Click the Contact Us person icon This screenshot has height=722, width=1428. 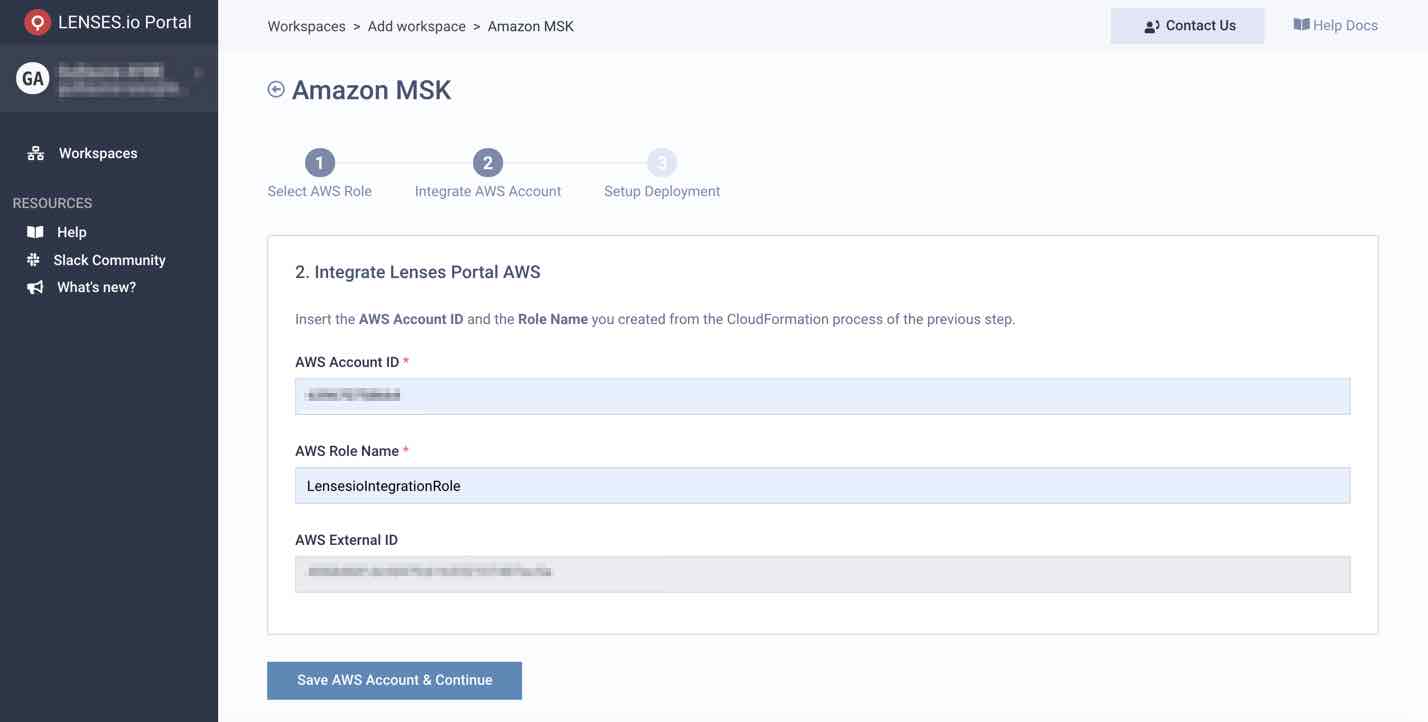[1152, 26]
